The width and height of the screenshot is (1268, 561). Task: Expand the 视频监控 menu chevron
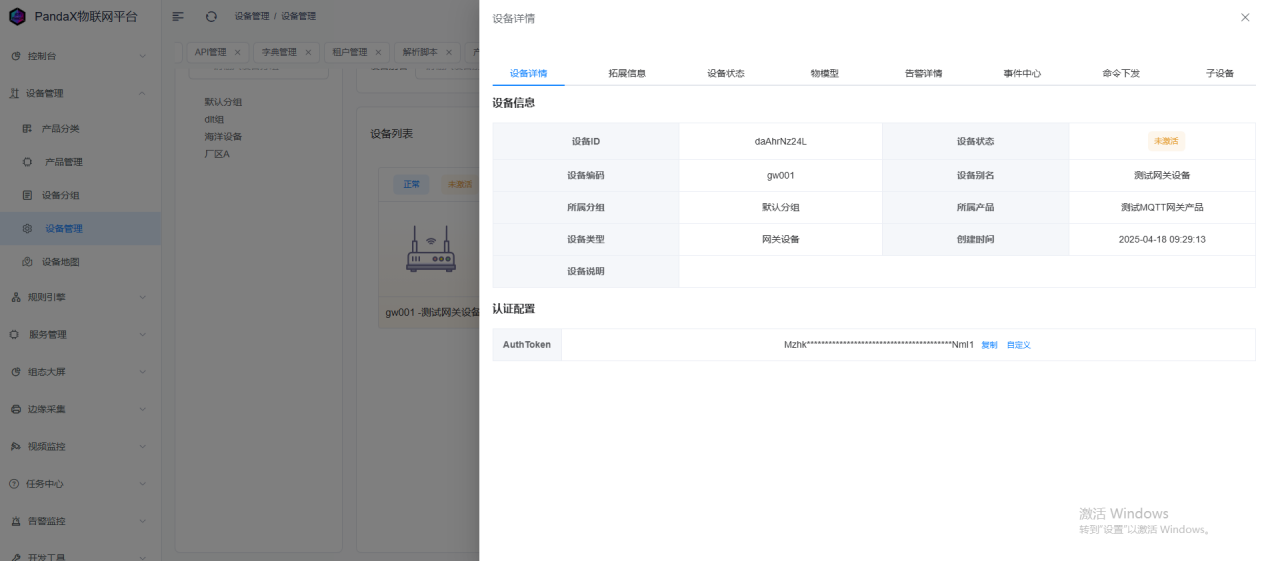[142, 446]
